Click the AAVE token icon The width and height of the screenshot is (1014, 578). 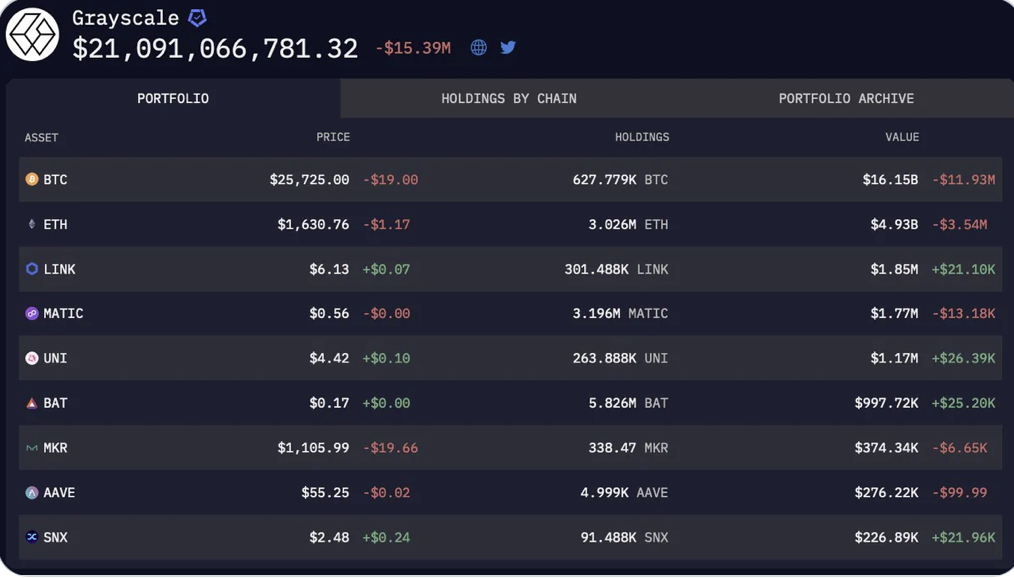click(x=32, y=492)
